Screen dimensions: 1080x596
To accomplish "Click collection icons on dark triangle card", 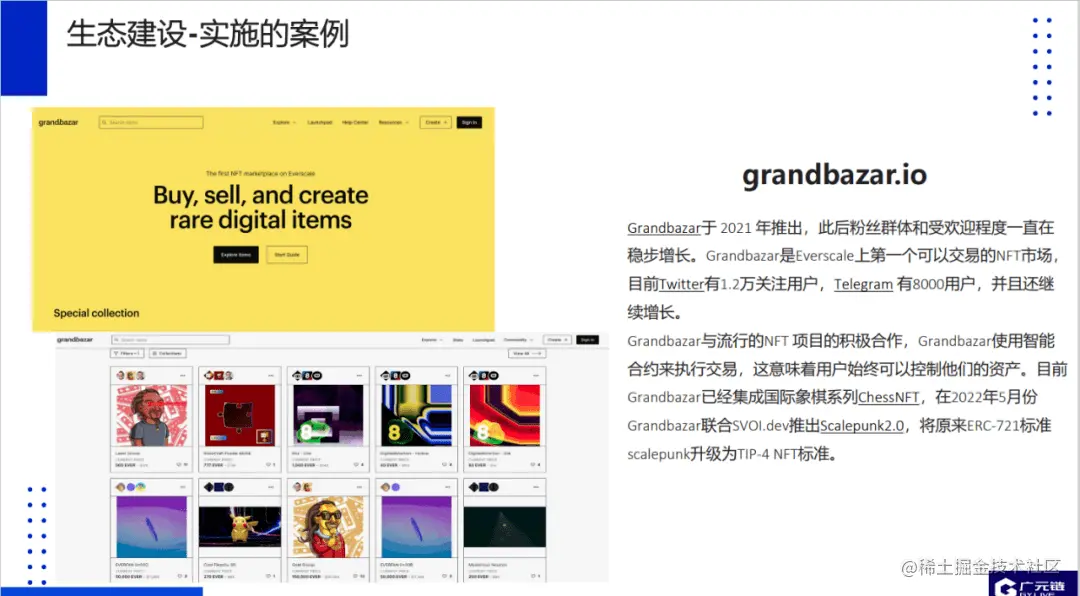I will point(483,487).
